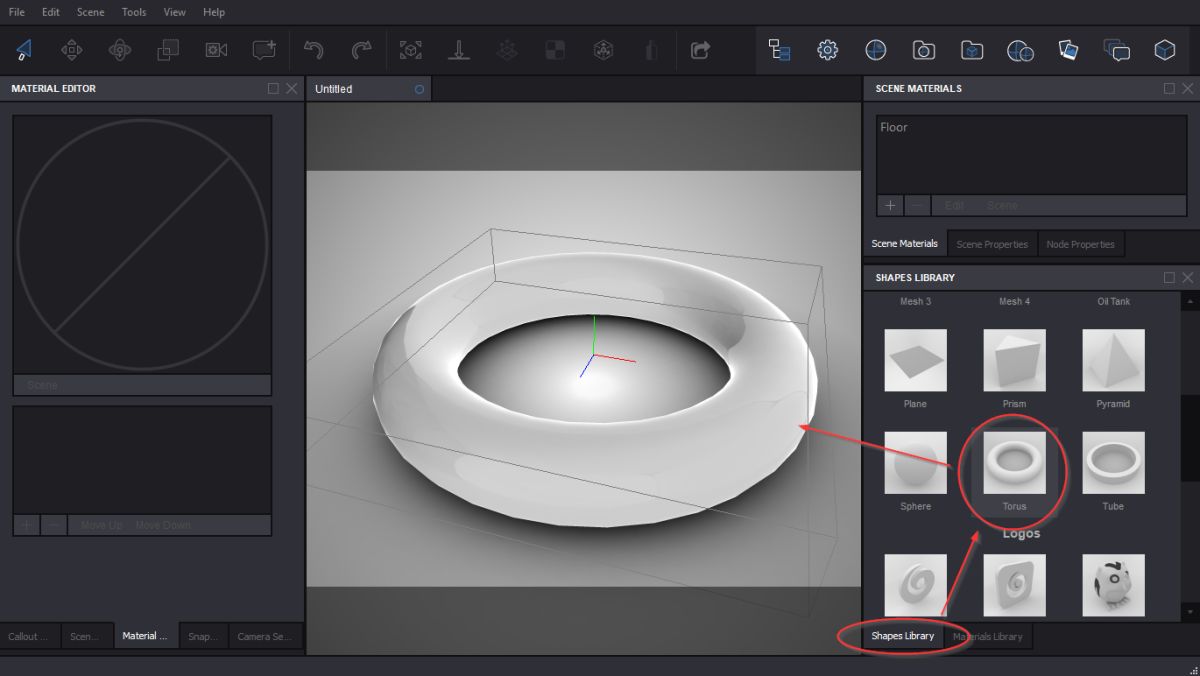The height and width of the screenshot is (676, 1200).
Task: Open the Node Properties tab
Action: click(1080, 244)
